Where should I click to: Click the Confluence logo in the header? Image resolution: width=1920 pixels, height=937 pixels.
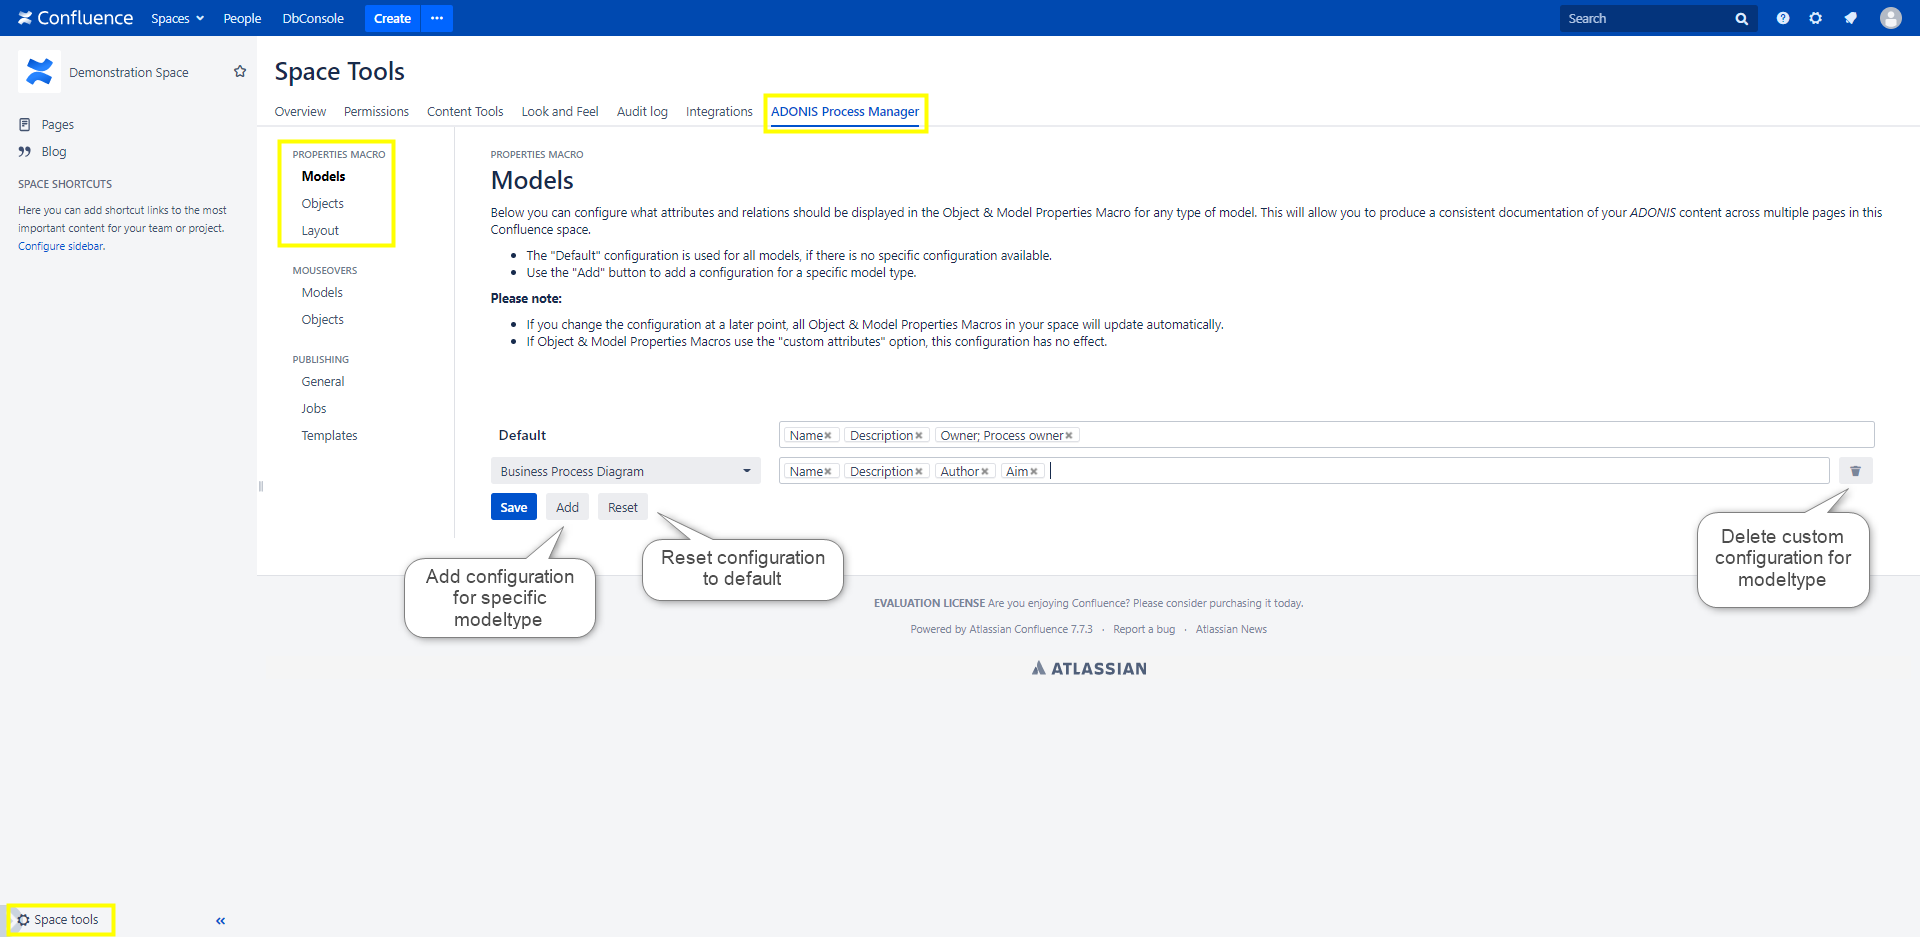[x=75, y=18]
